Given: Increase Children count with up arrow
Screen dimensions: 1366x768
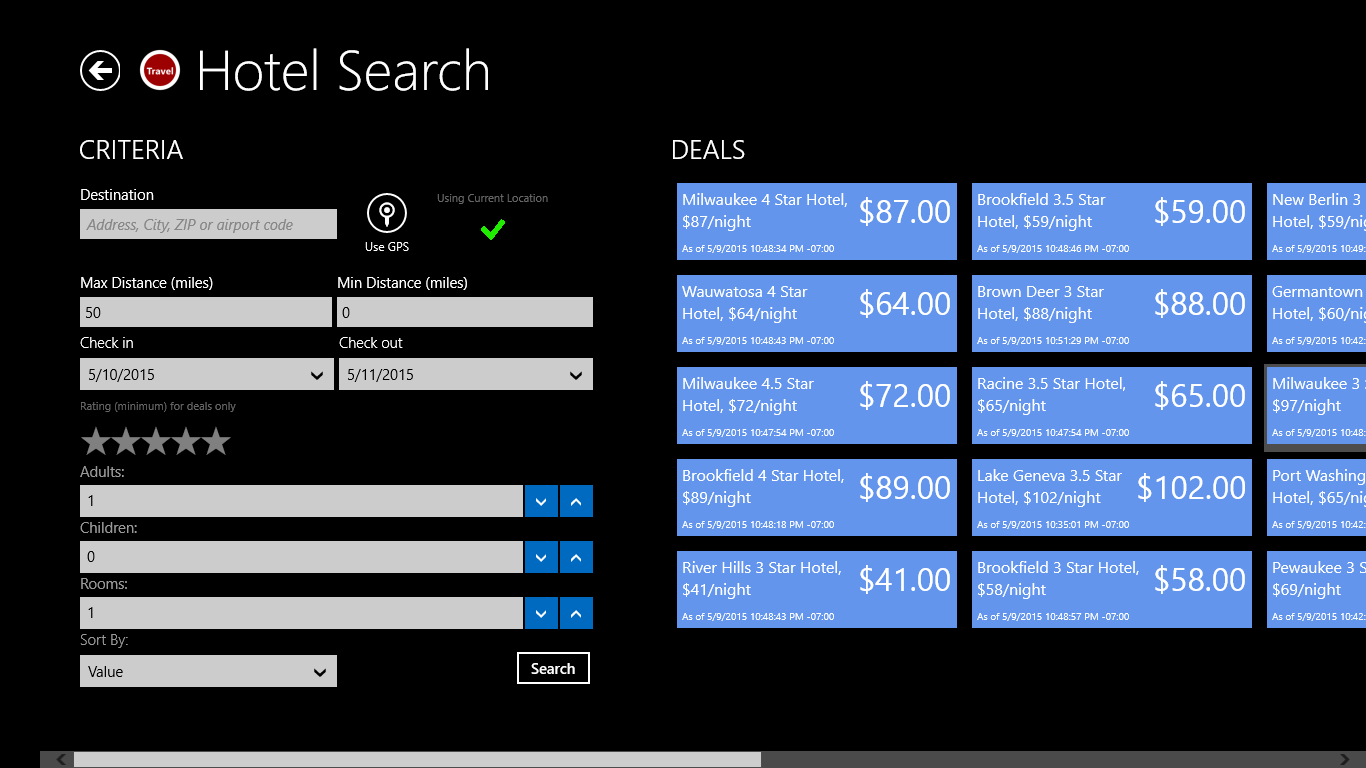Looking at the screenshot, I should tap(576, 557).
